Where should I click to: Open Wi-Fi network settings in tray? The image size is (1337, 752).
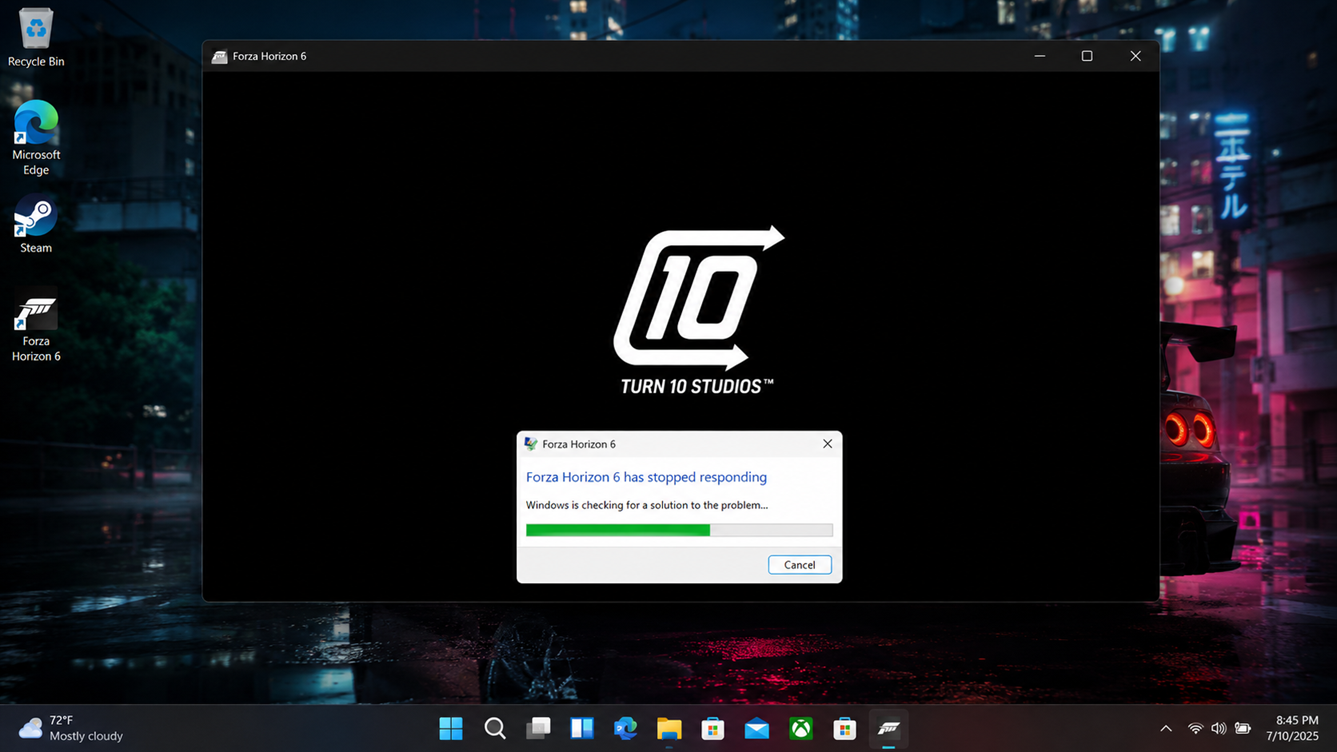(x=1195, y=729)
